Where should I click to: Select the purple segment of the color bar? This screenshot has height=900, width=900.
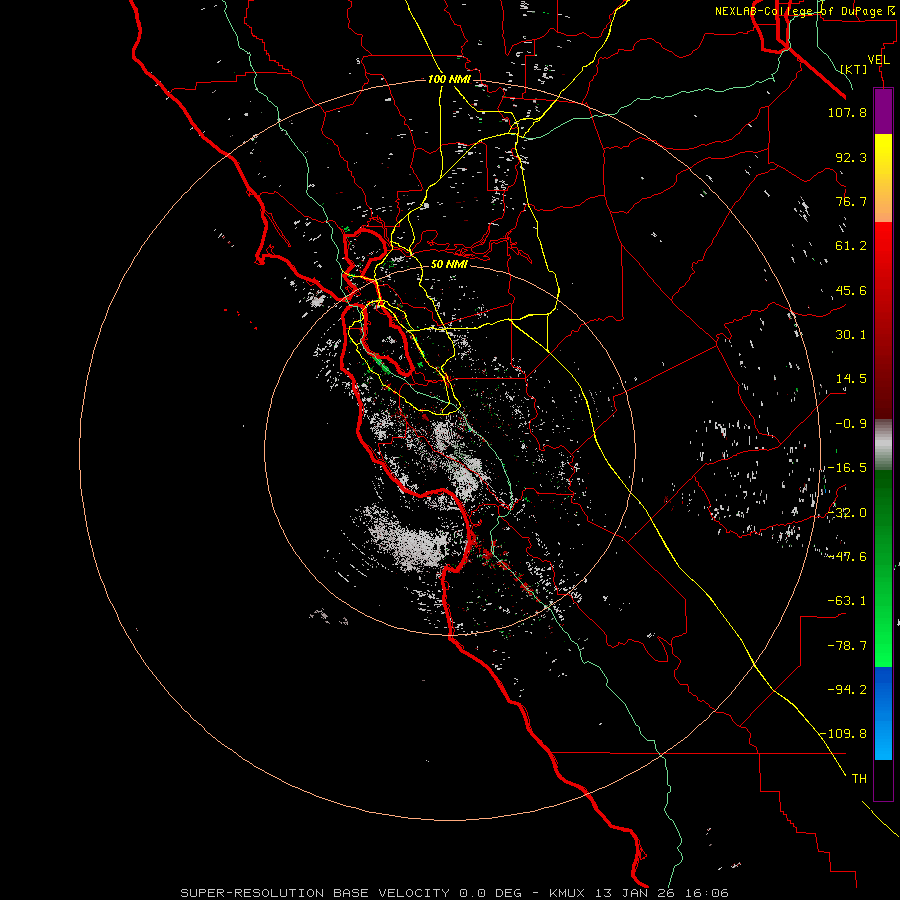coord(883,111)
